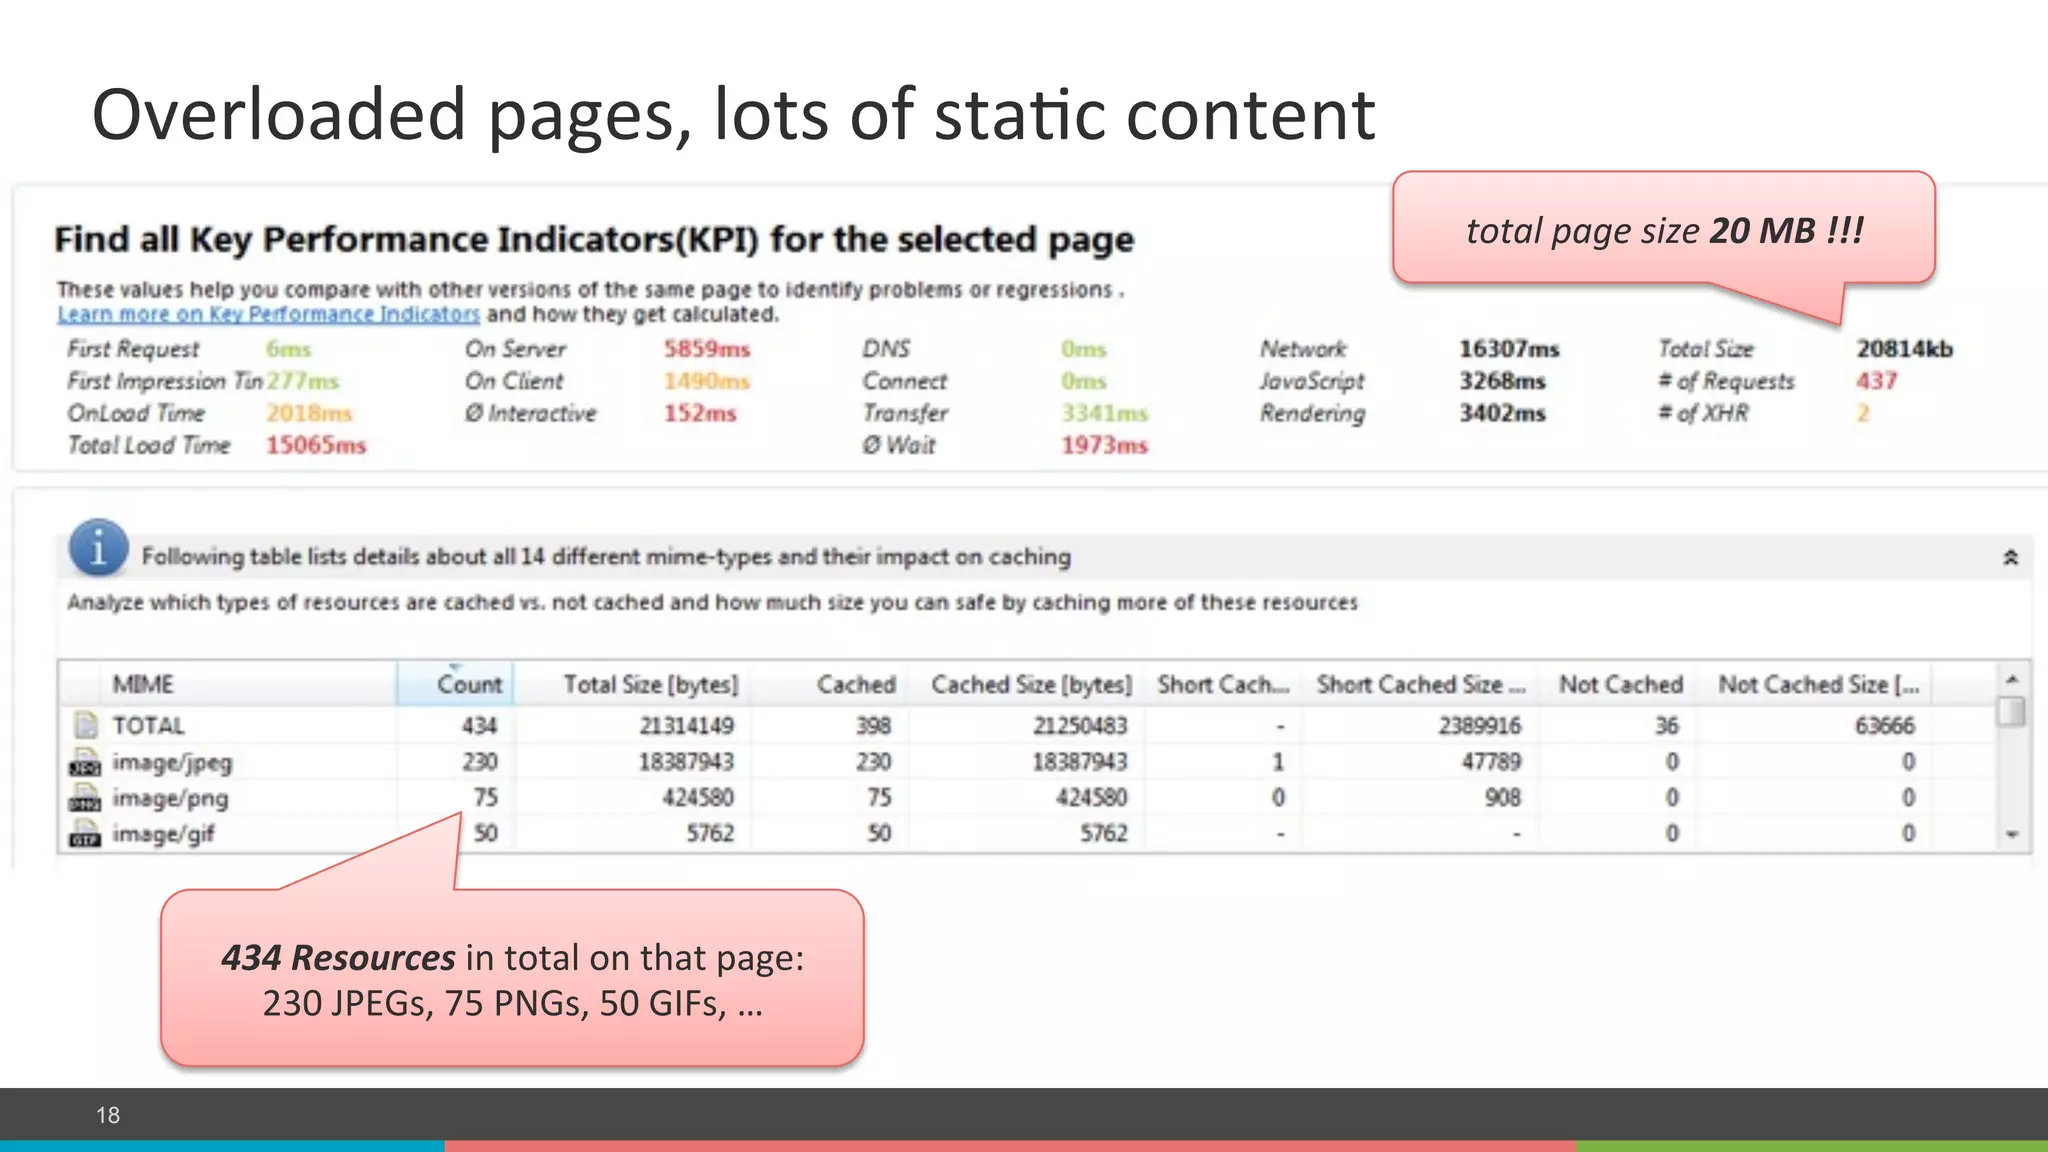Click Total Load Time value 15065ms
The image size is (2048, 1152).
[x=316, y=445]
